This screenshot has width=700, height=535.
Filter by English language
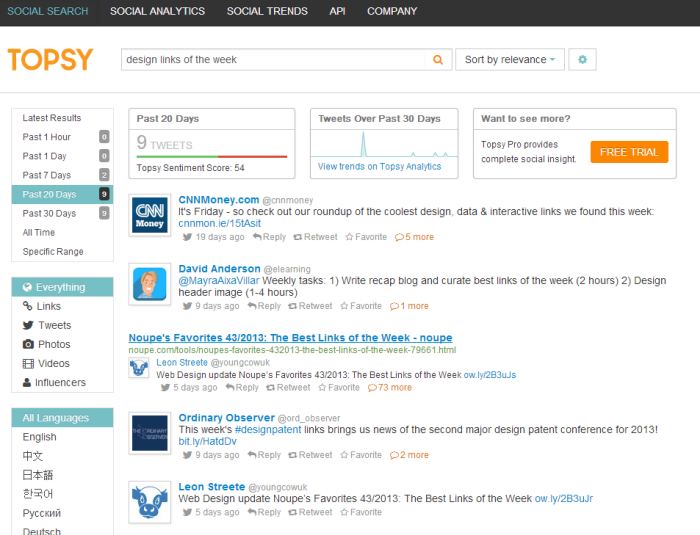pyautogui.click(x=62, y=437)
